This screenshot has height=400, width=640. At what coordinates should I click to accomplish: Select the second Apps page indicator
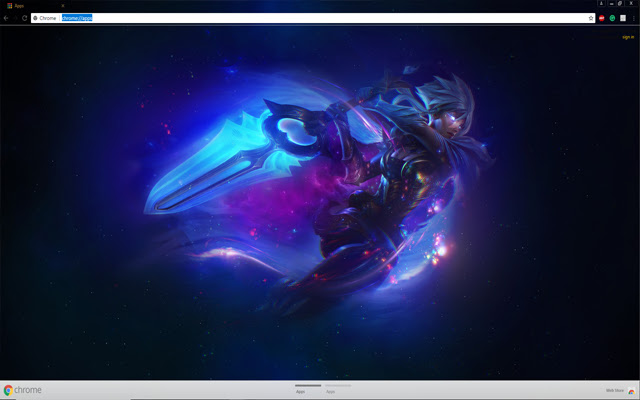(x=338, y=388)
